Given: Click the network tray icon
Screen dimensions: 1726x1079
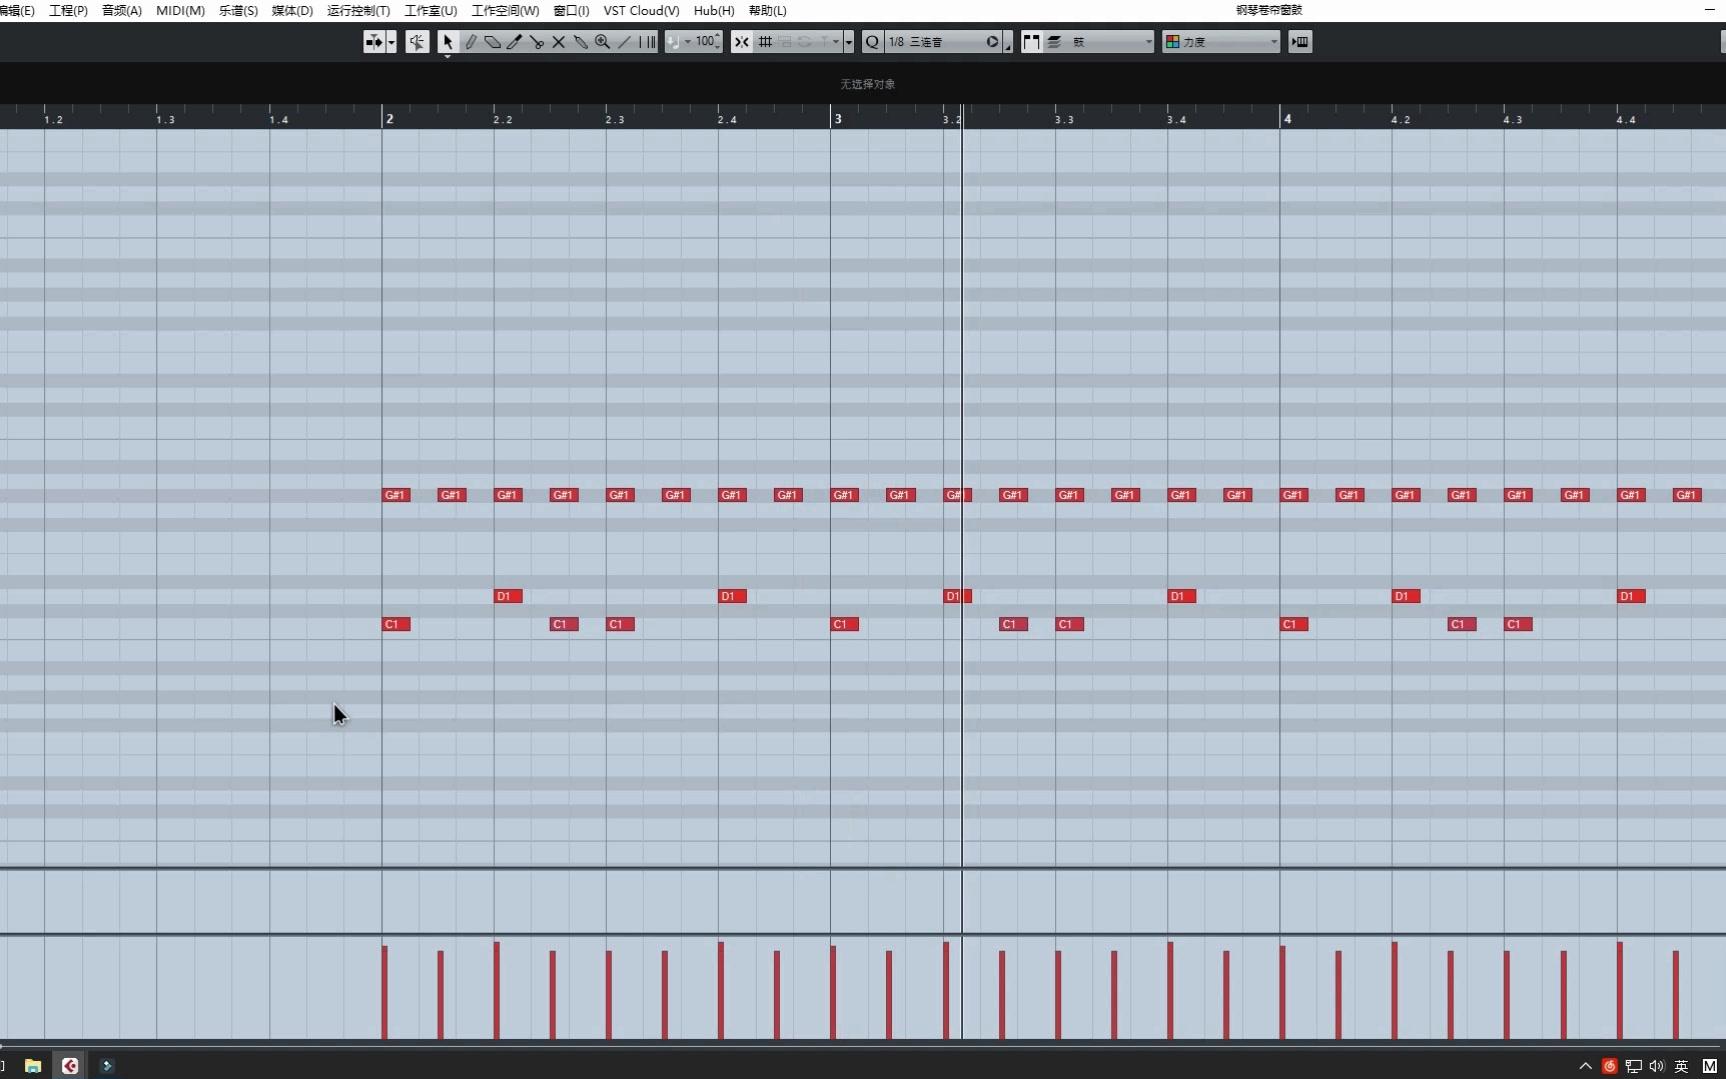Looking at the screenshot, I should pyautogui.click(x=1634, y=1066).
